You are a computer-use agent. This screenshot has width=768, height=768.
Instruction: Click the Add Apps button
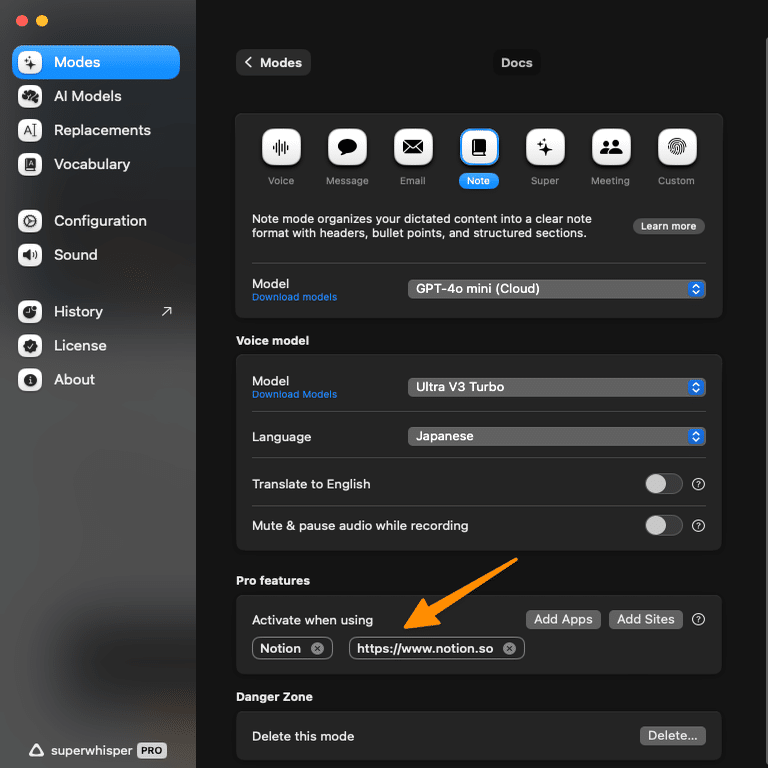pos(563,619)
